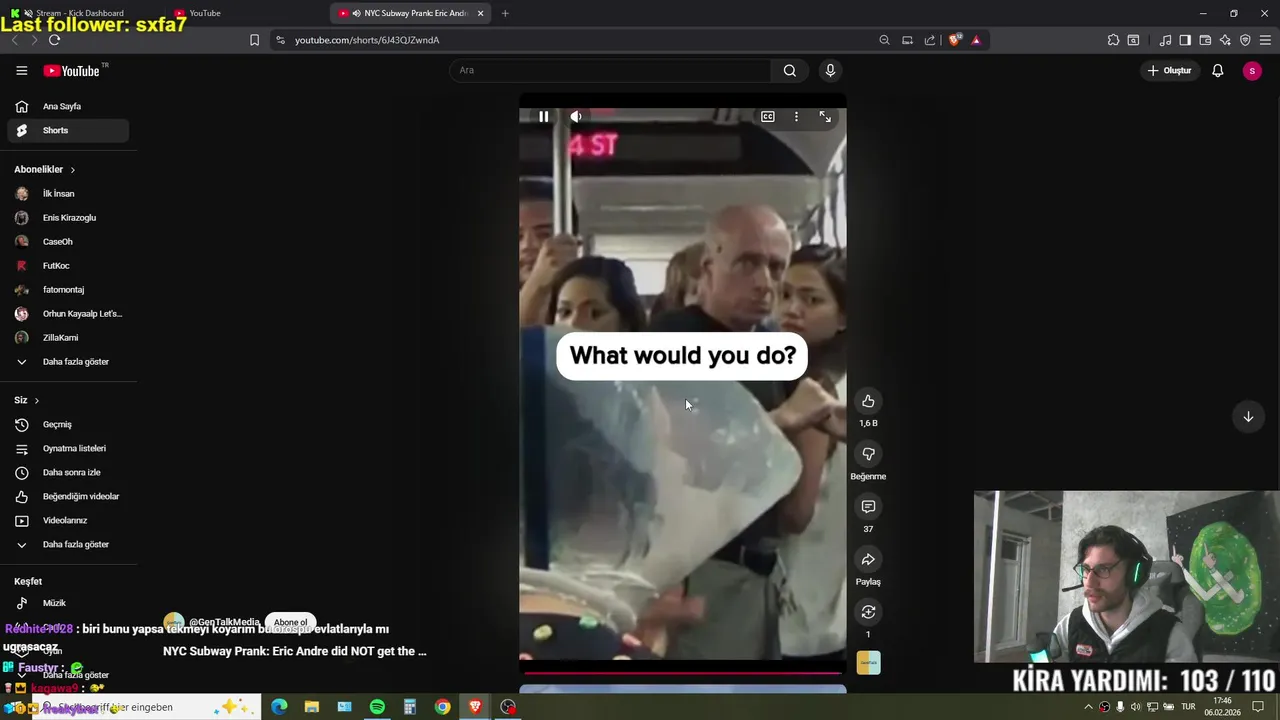
Task: Toggle closed captions on the Short
Action: [x=768, y=117]
